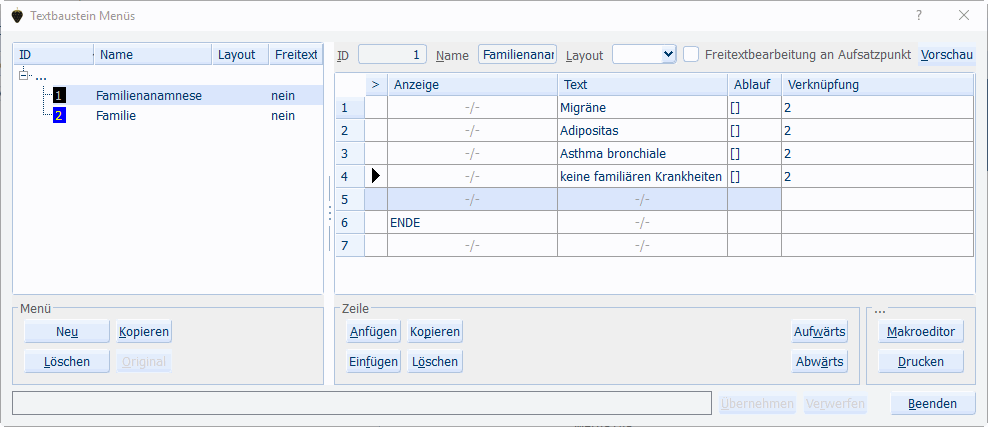The width and height of the screenshot is (988, 427).
Task: Collapse the root tree node
Action: tap(25, 76)
